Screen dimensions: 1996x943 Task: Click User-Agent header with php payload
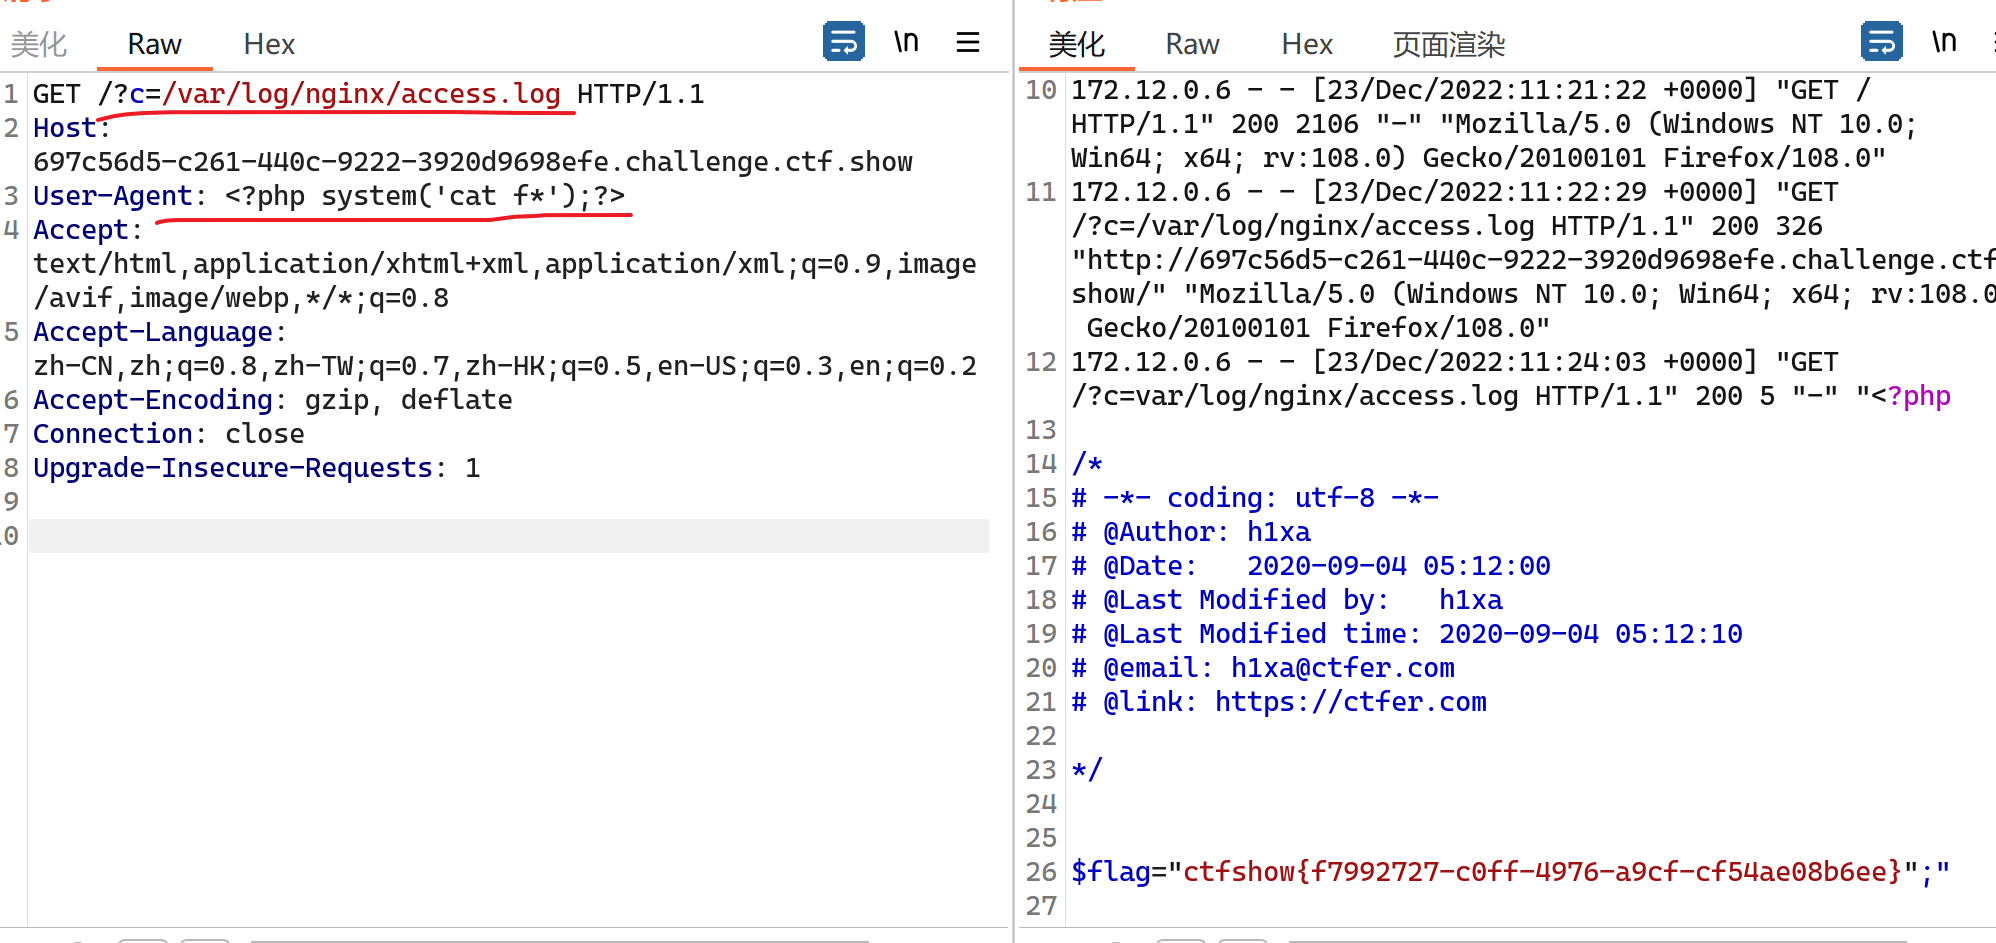coord(329,196)
